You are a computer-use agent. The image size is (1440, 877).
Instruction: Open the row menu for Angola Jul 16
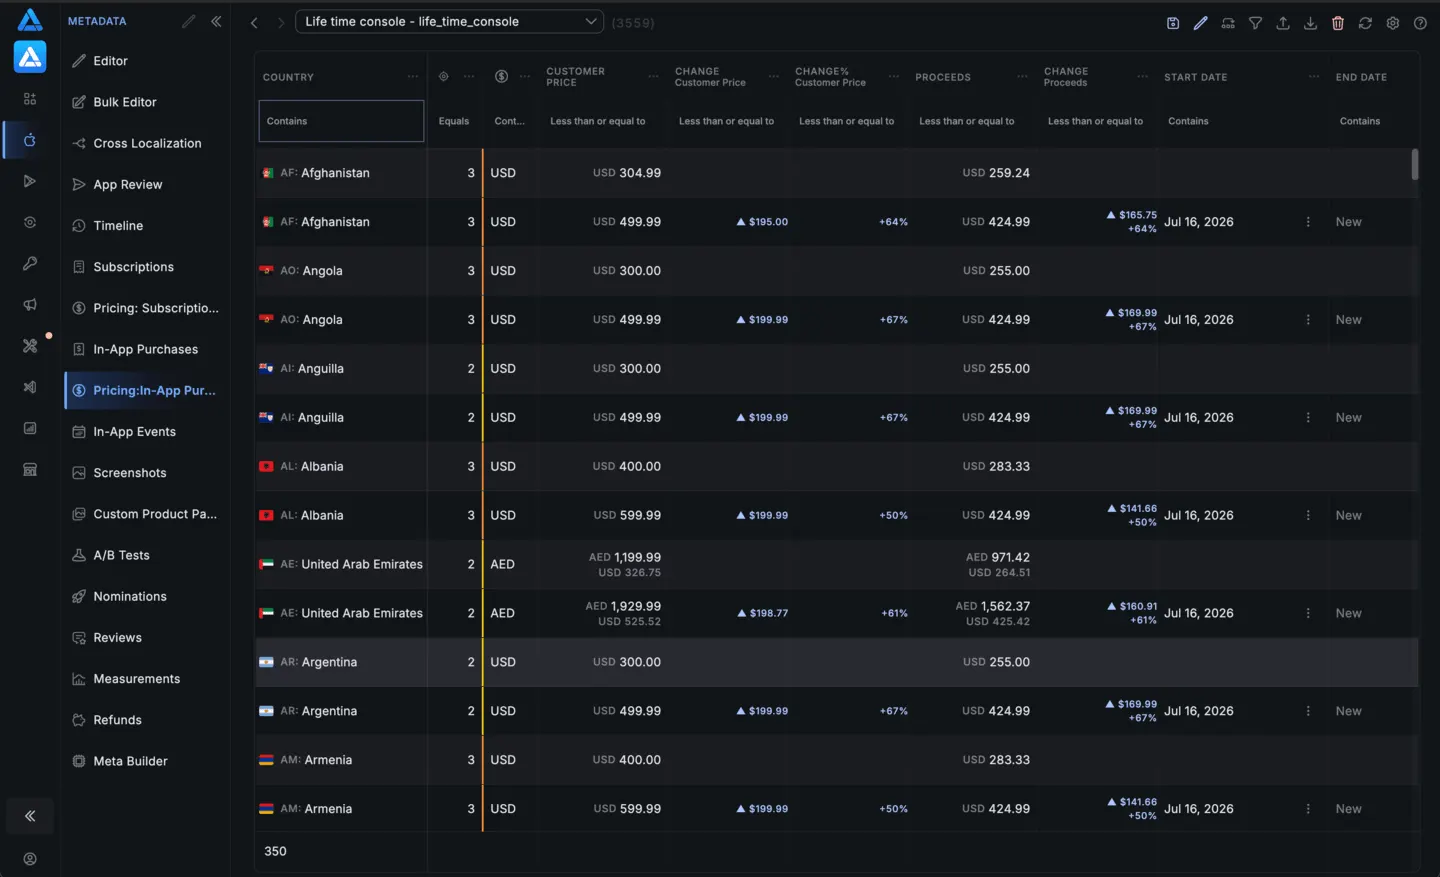pos(1308,320)
